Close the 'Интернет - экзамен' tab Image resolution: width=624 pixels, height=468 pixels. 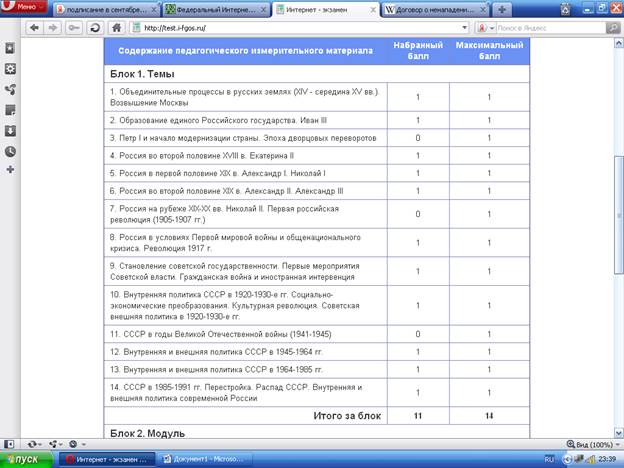373,10
